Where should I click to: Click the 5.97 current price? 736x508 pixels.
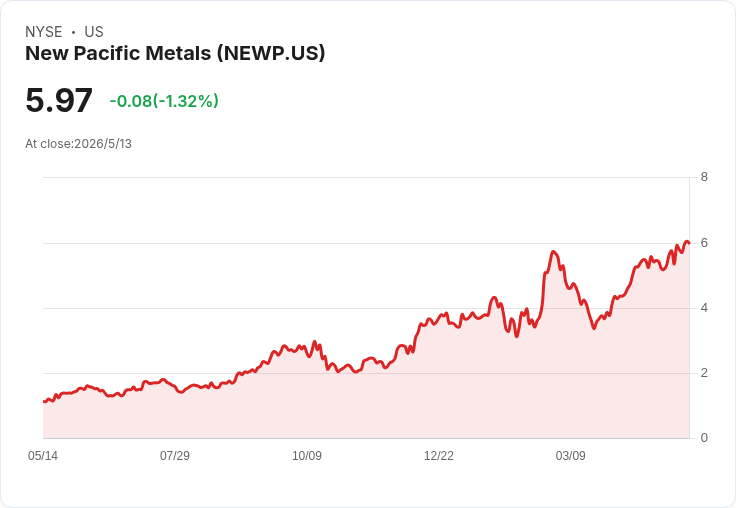59,100
